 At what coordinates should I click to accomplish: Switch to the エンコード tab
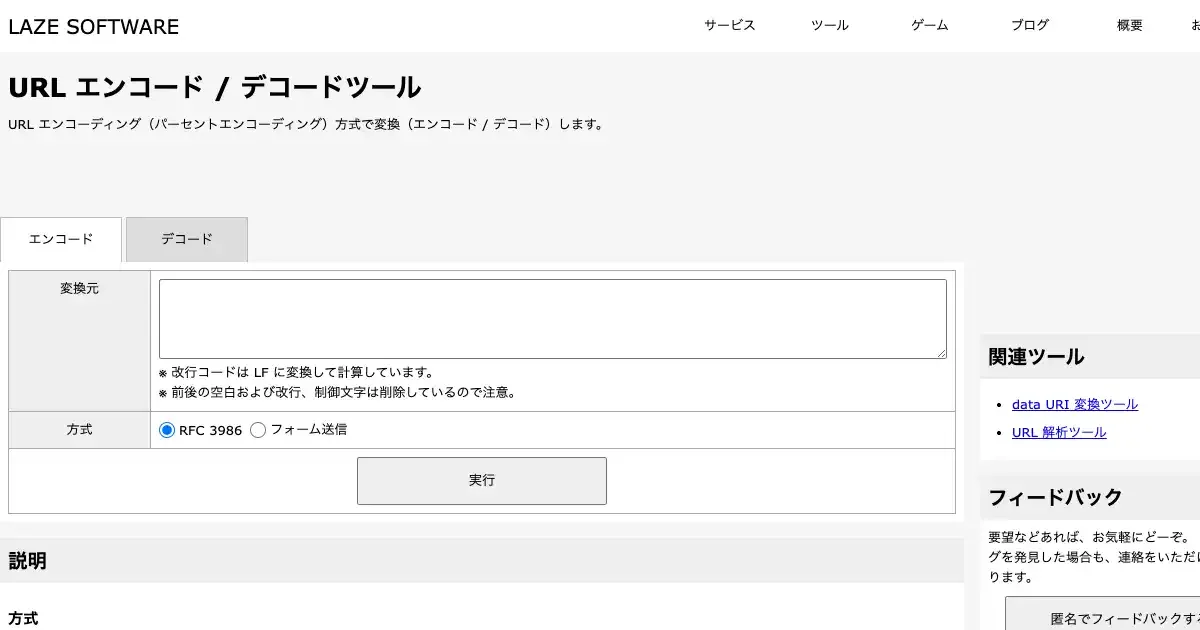pyautogui.click(x=61, y=240)
